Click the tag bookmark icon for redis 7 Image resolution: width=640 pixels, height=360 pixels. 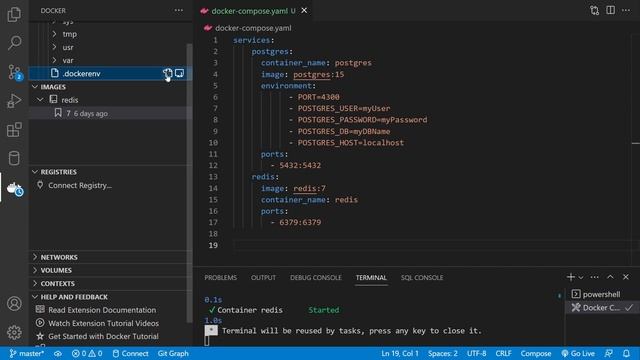pos(58,113)
